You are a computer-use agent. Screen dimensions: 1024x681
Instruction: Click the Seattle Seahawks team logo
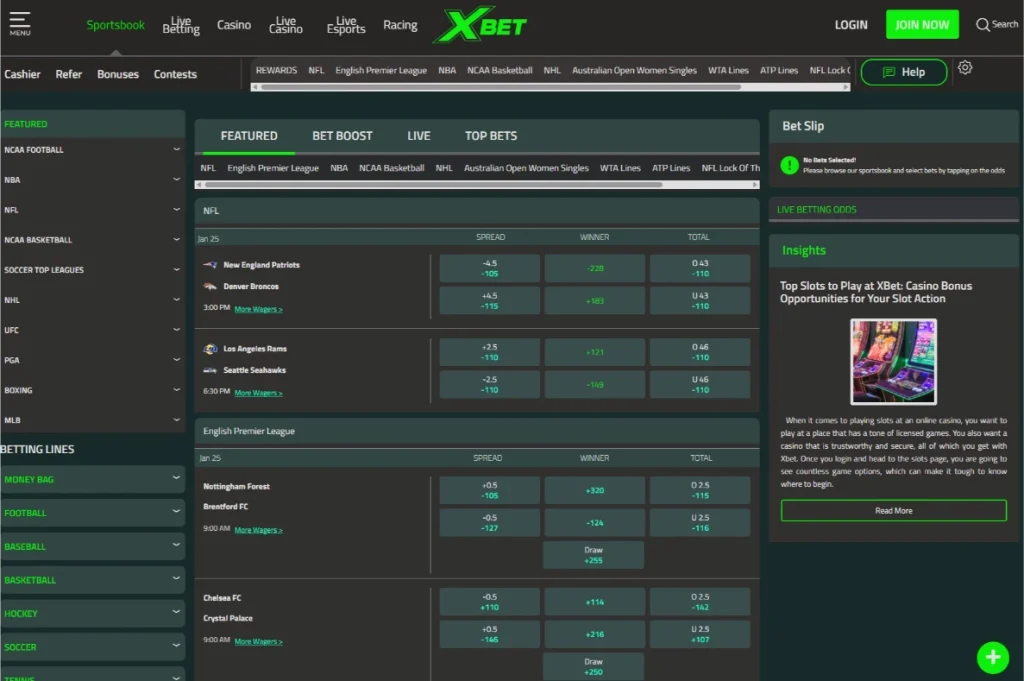tap(210, 370)
